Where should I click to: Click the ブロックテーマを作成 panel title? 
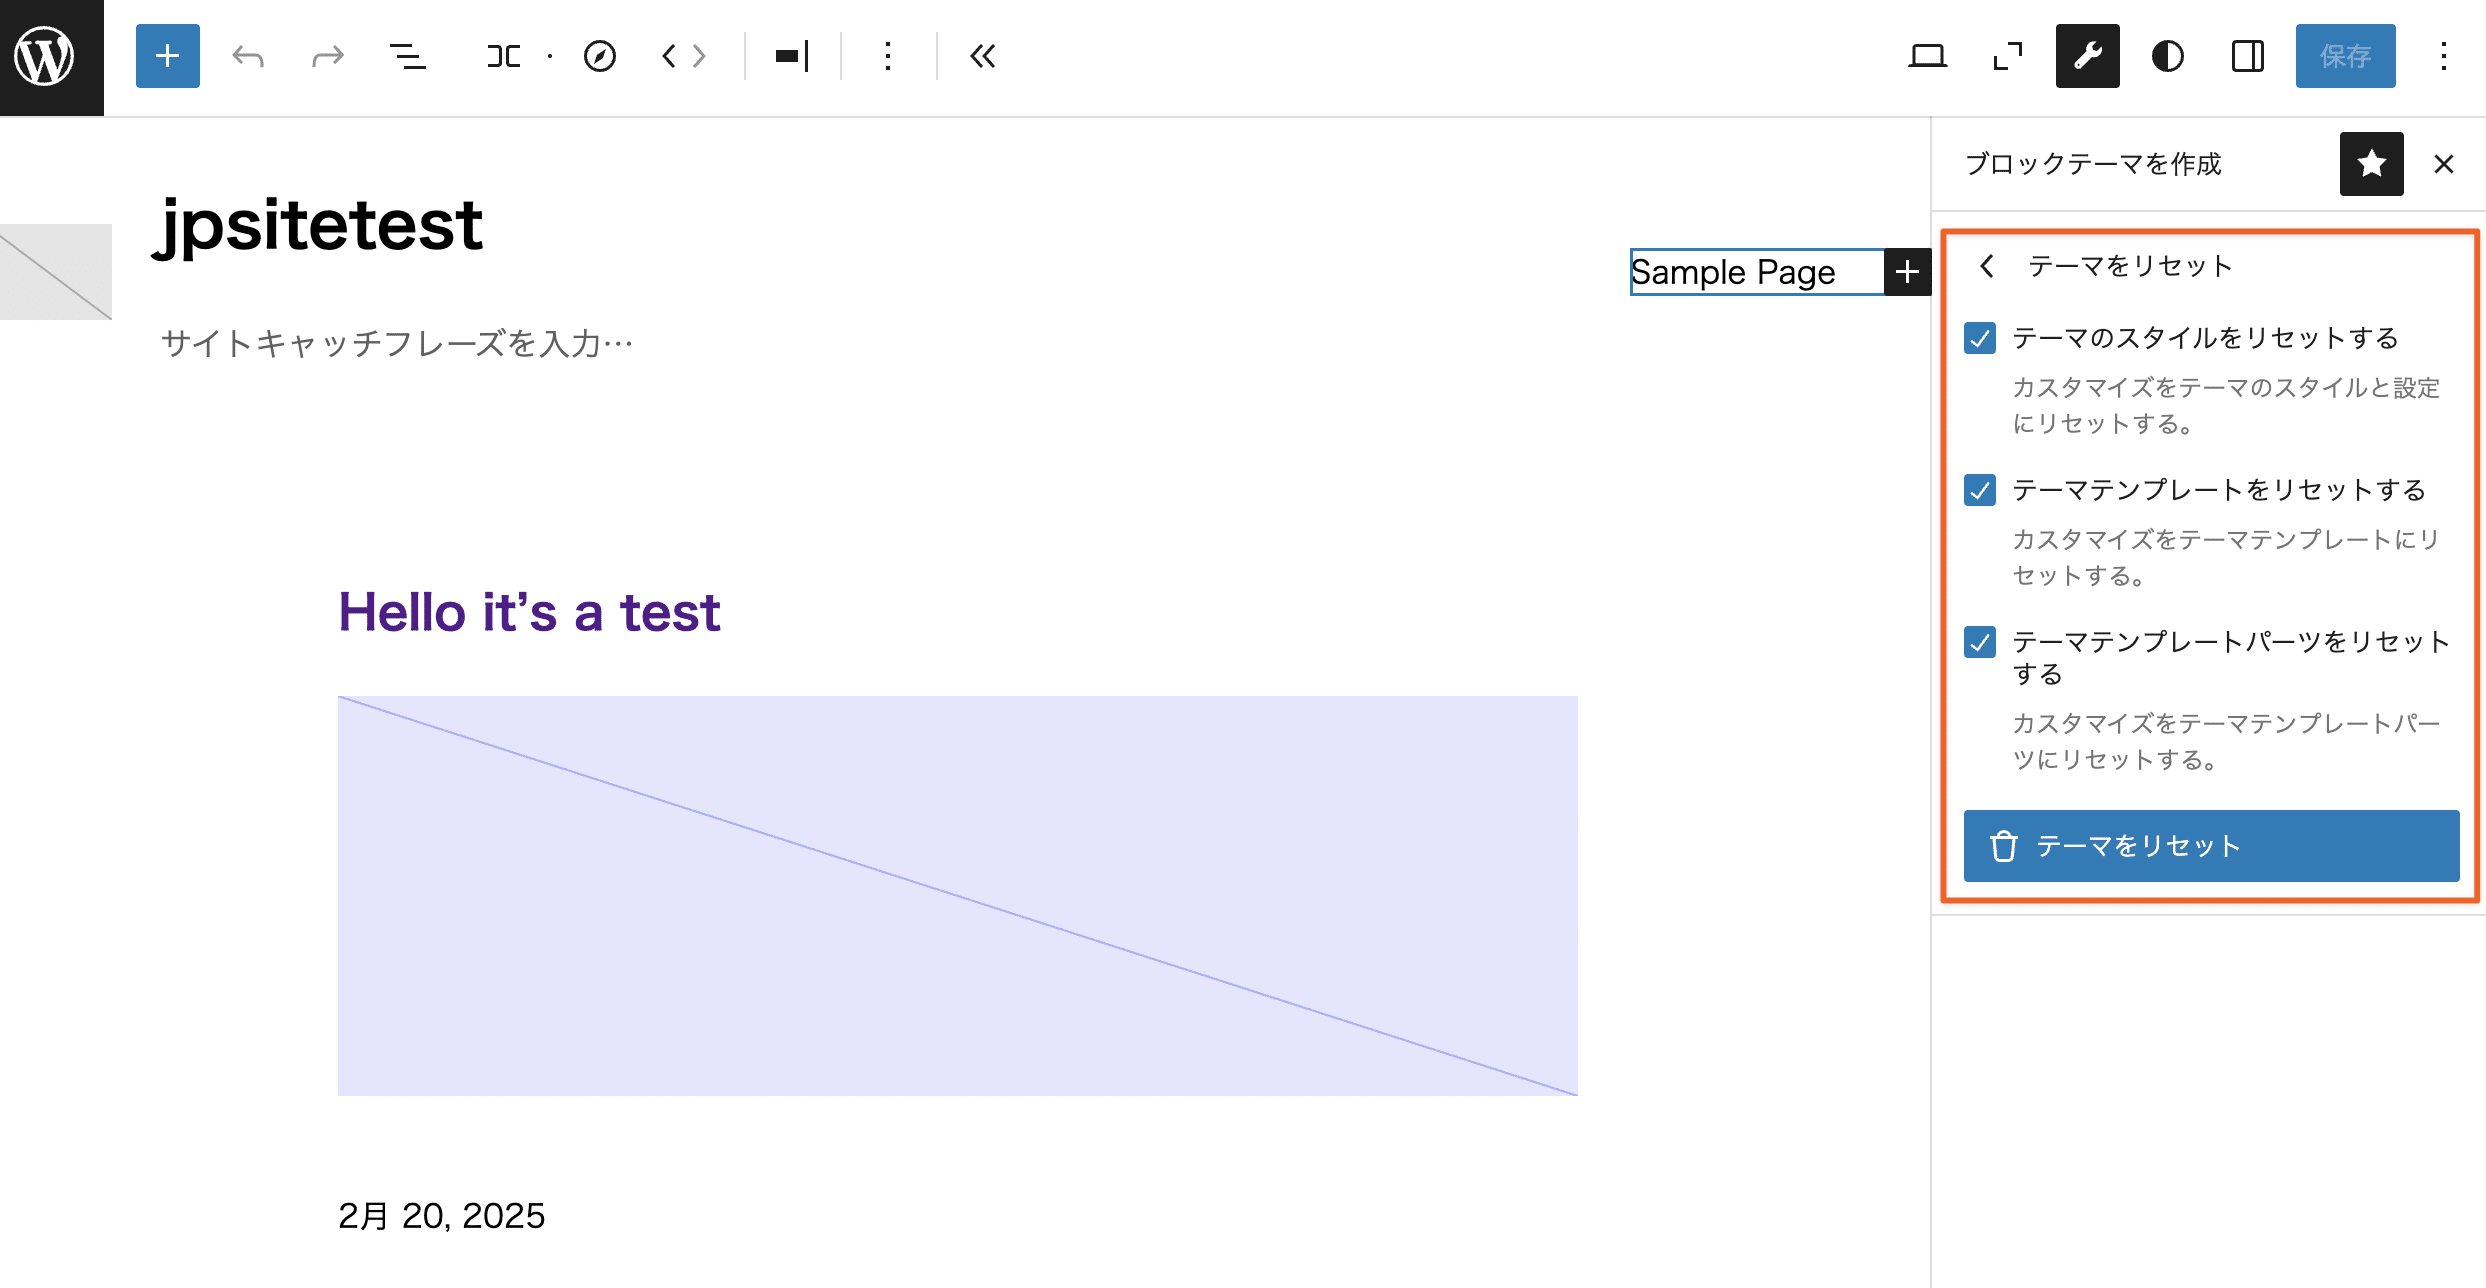(2093, 164)
